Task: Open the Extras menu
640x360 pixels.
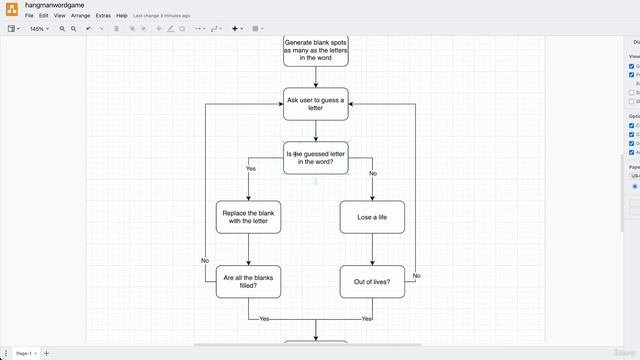Action: tap(103, 16)
